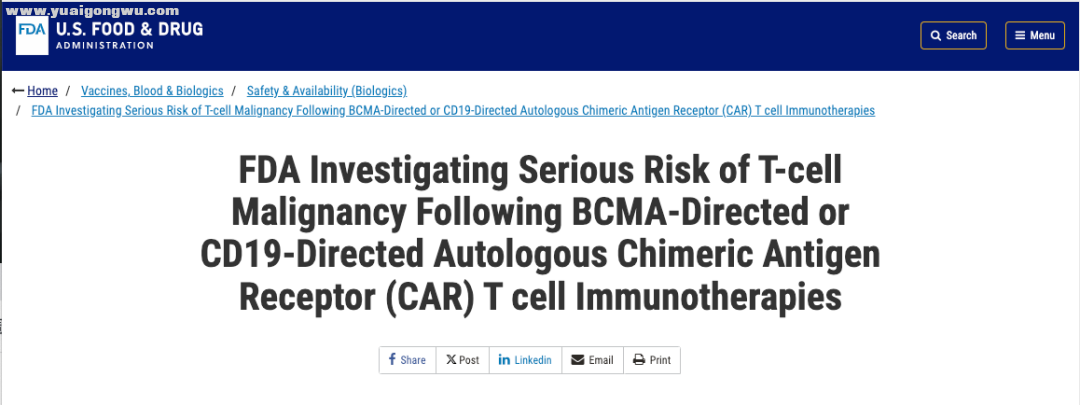Click the main article headline
The height and width of the screenshot is (405, 1080).
coord(540,235)
